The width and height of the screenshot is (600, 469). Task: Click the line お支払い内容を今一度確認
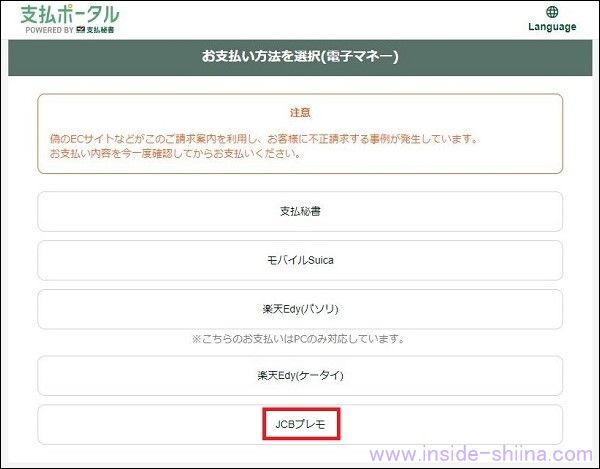tap(175, 153)
